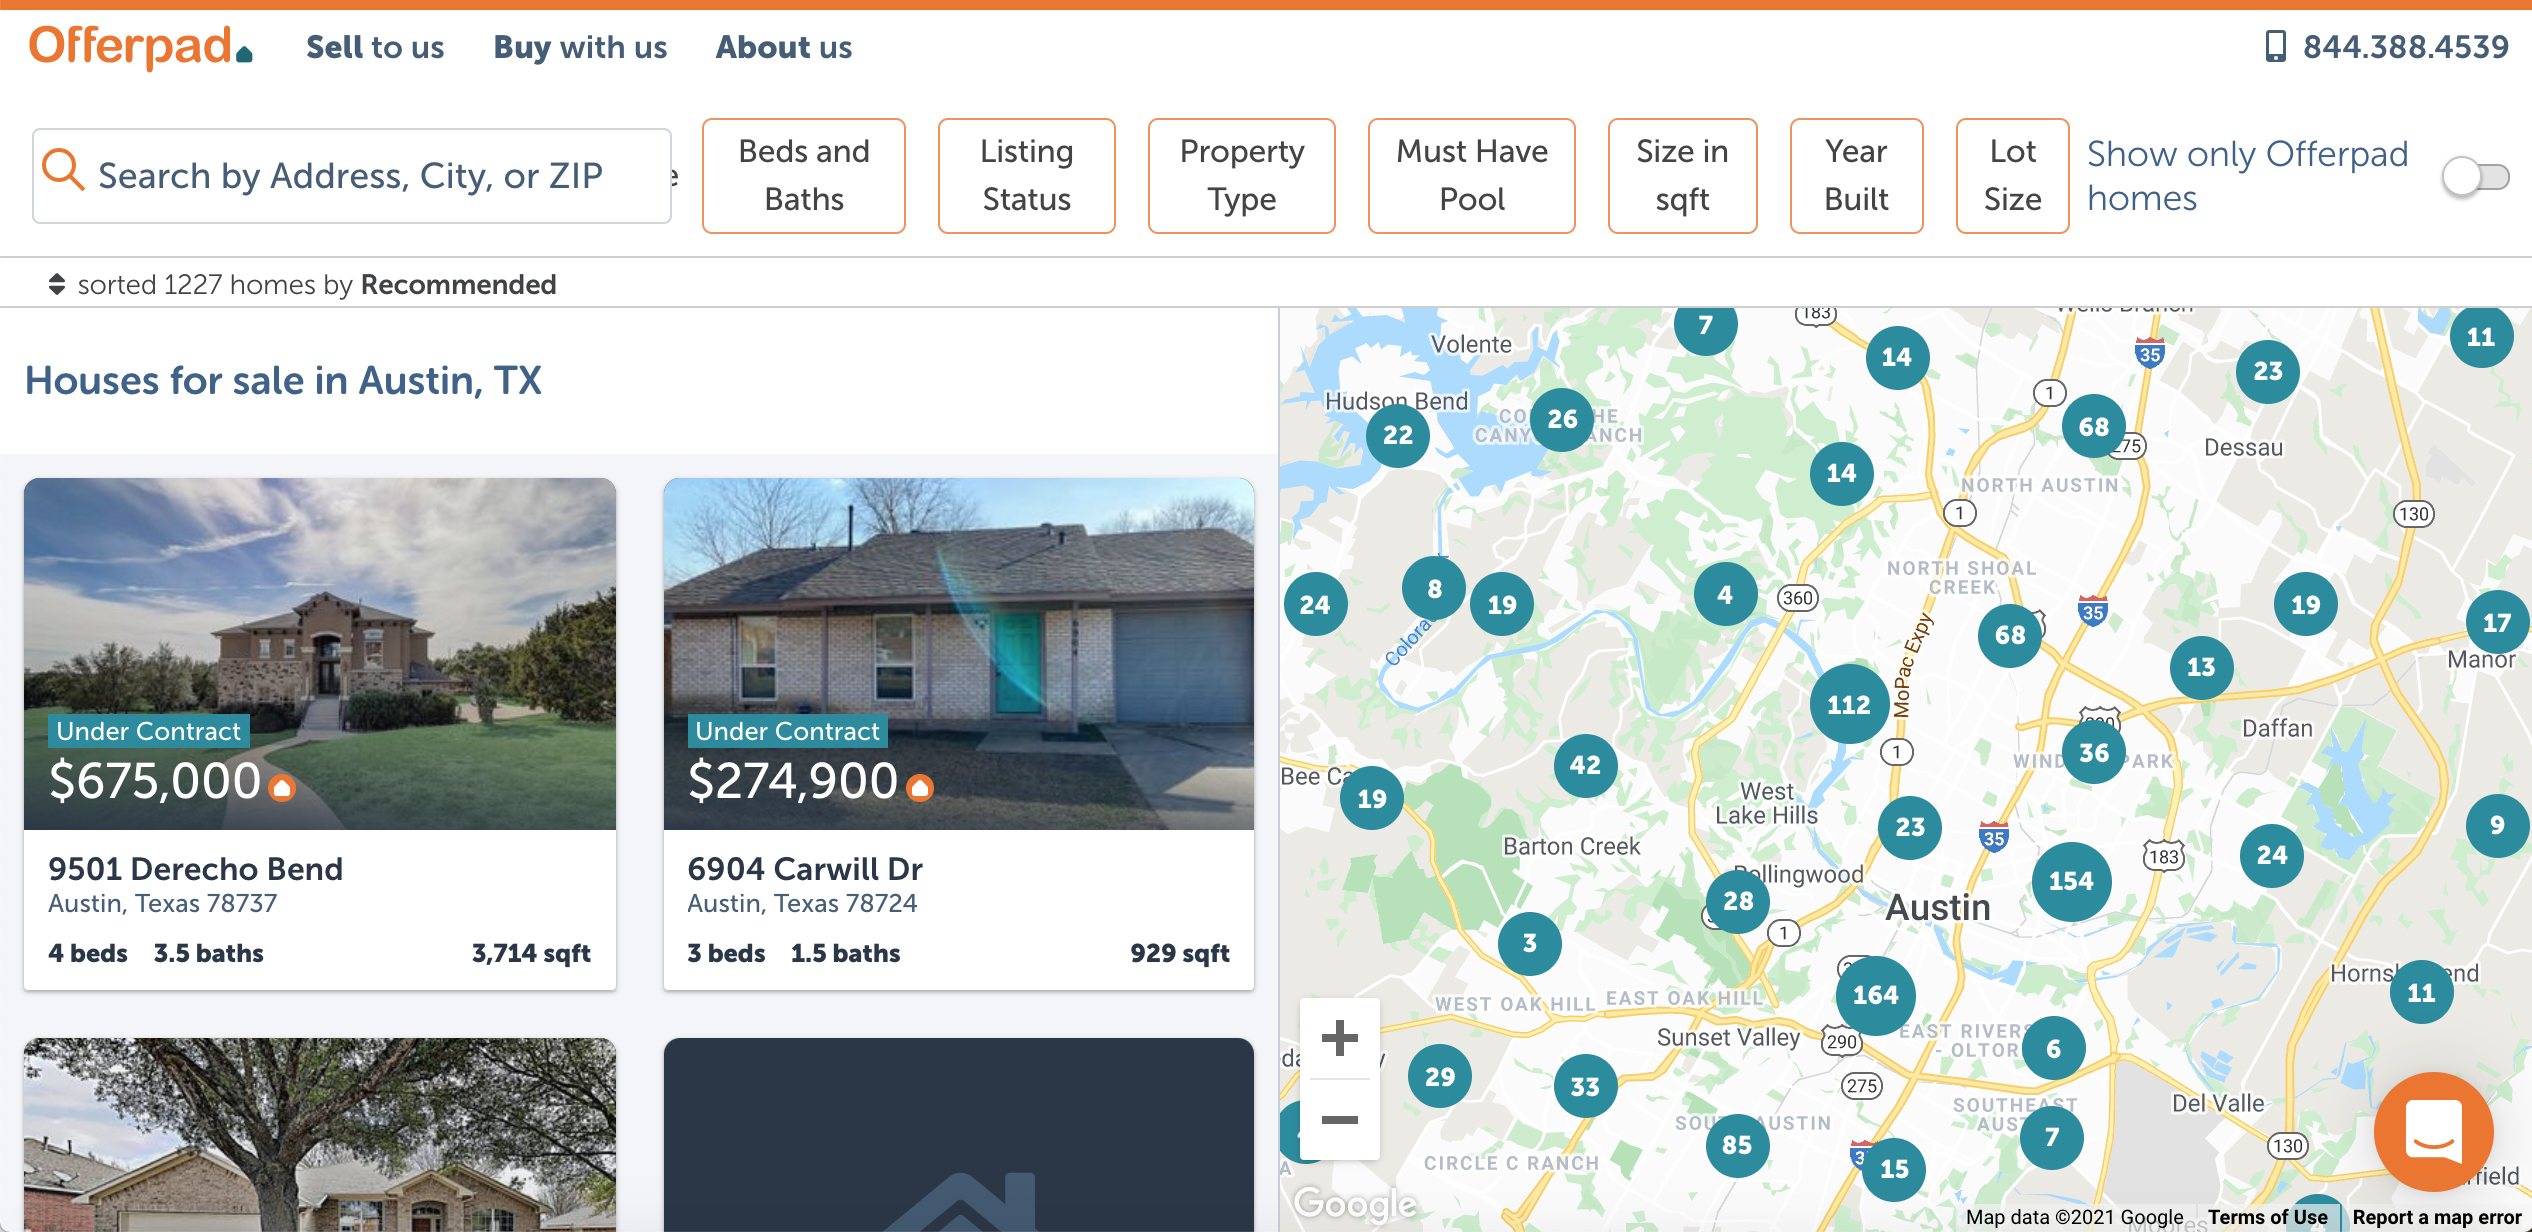This screenshot has height=1232, width=2532.
Task: Open the Listing Status filter
Action: [x=1026, y=175]
